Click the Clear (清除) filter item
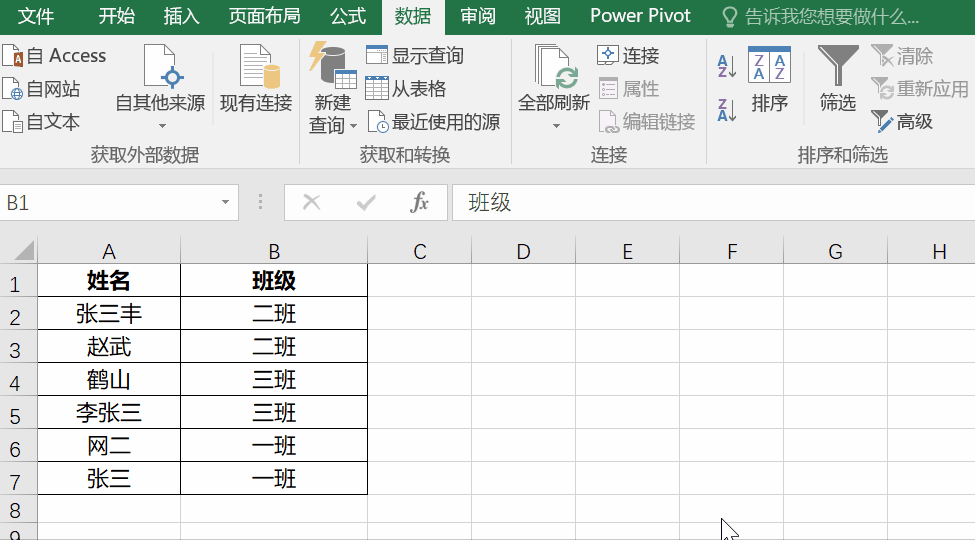975x540 pixels. pyautogui.click(x=902, y=55)
